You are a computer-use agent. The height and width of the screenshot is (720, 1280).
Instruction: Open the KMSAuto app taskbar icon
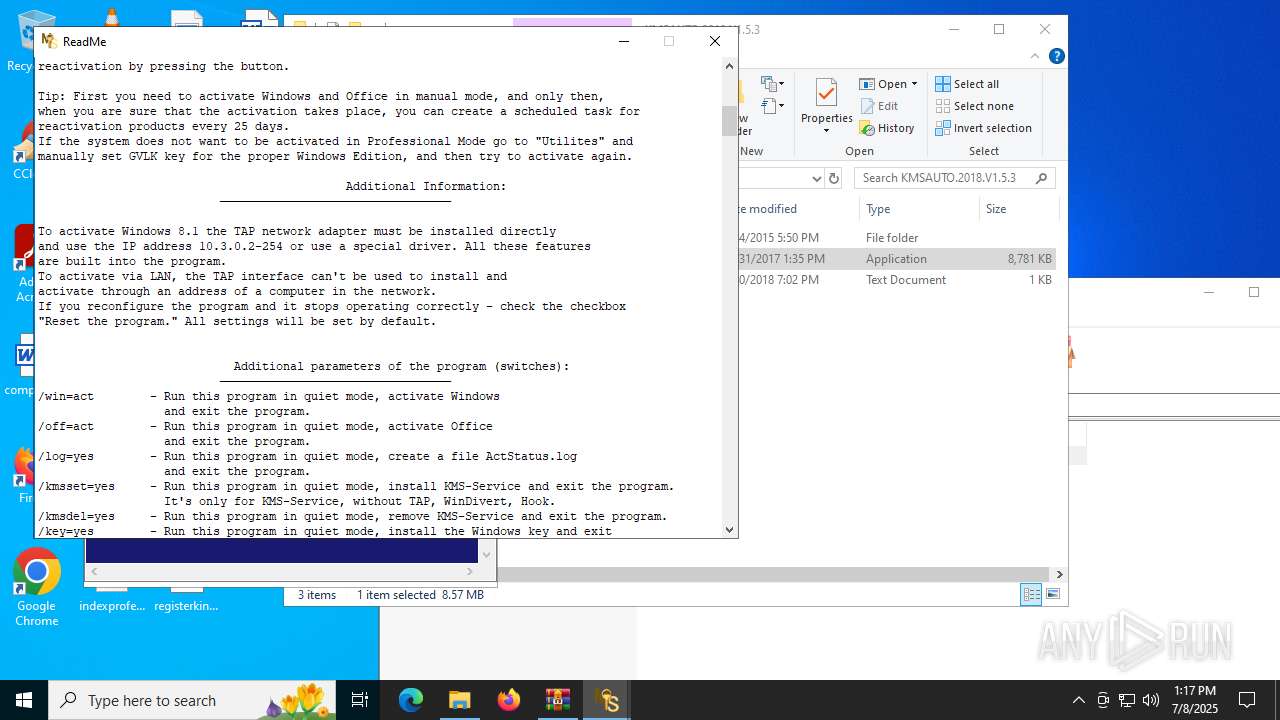606,700
